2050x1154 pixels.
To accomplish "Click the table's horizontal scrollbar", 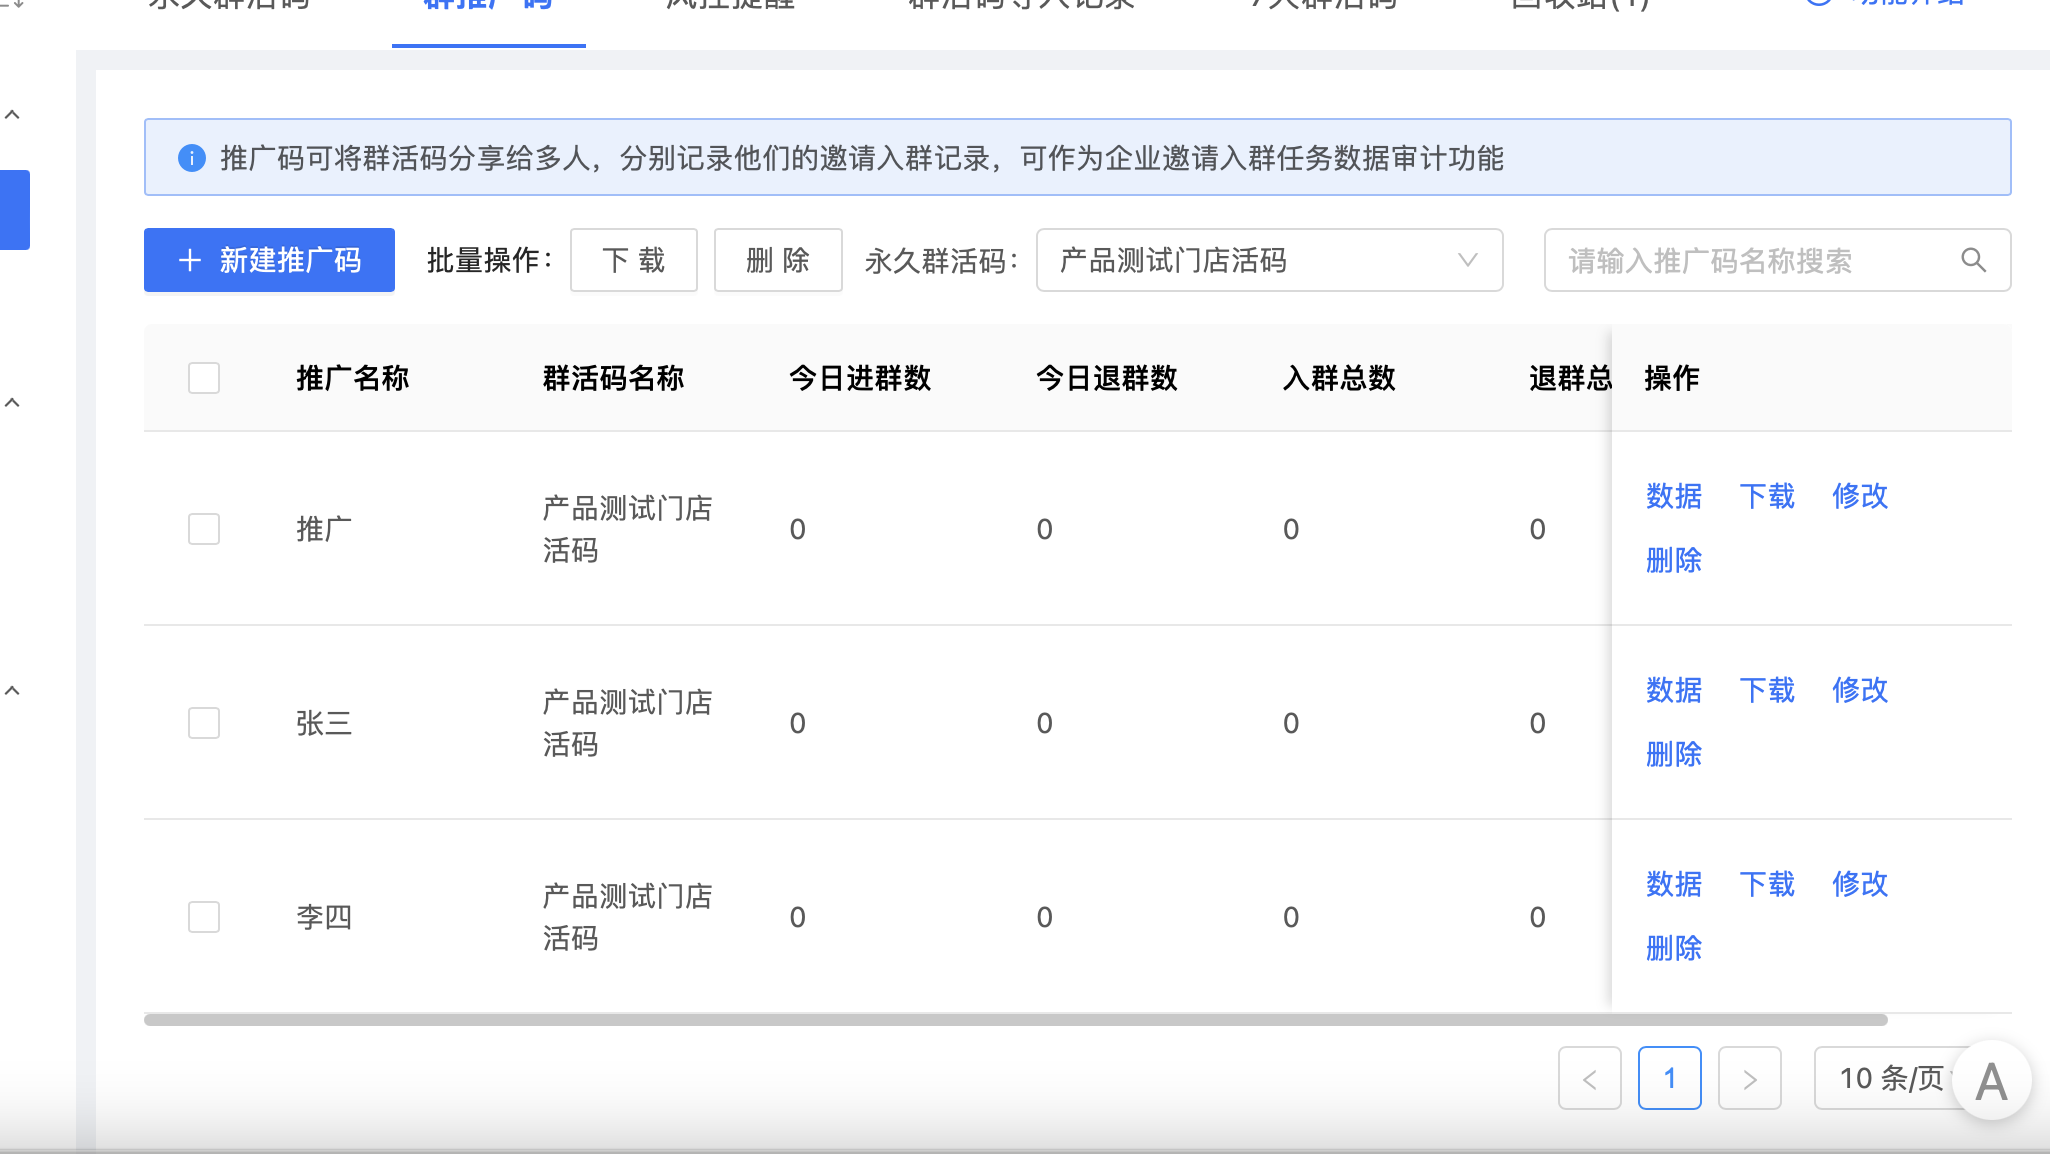I will point(1015,1020).
